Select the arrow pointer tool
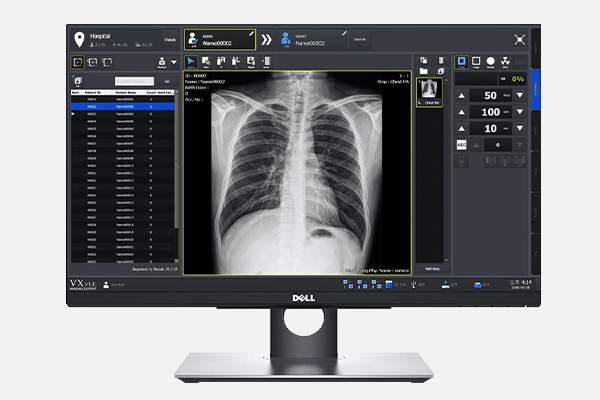600x400 pixels. pyautogui.click(x=191, y=62)
